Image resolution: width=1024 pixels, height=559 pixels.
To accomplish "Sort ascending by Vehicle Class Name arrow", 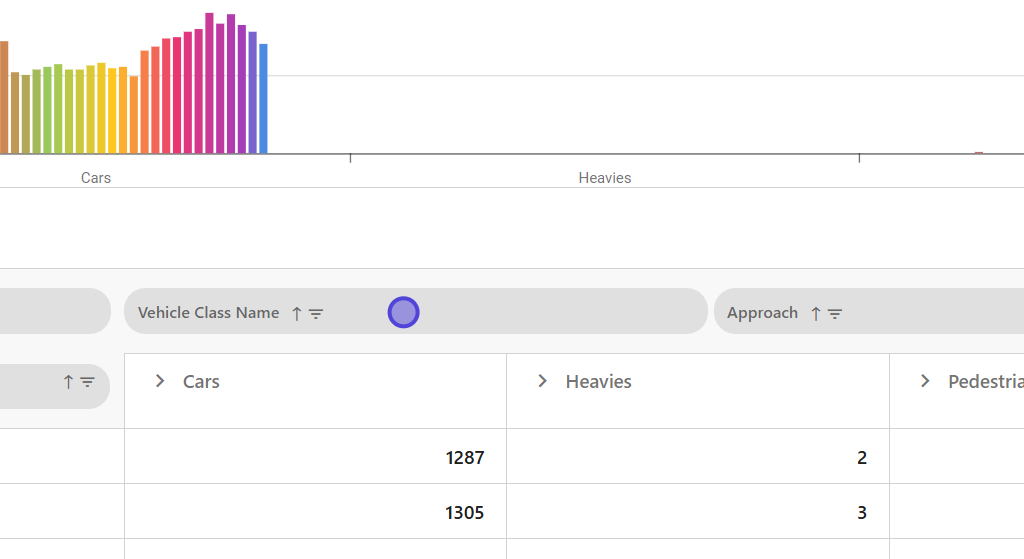I will (296, 313).
